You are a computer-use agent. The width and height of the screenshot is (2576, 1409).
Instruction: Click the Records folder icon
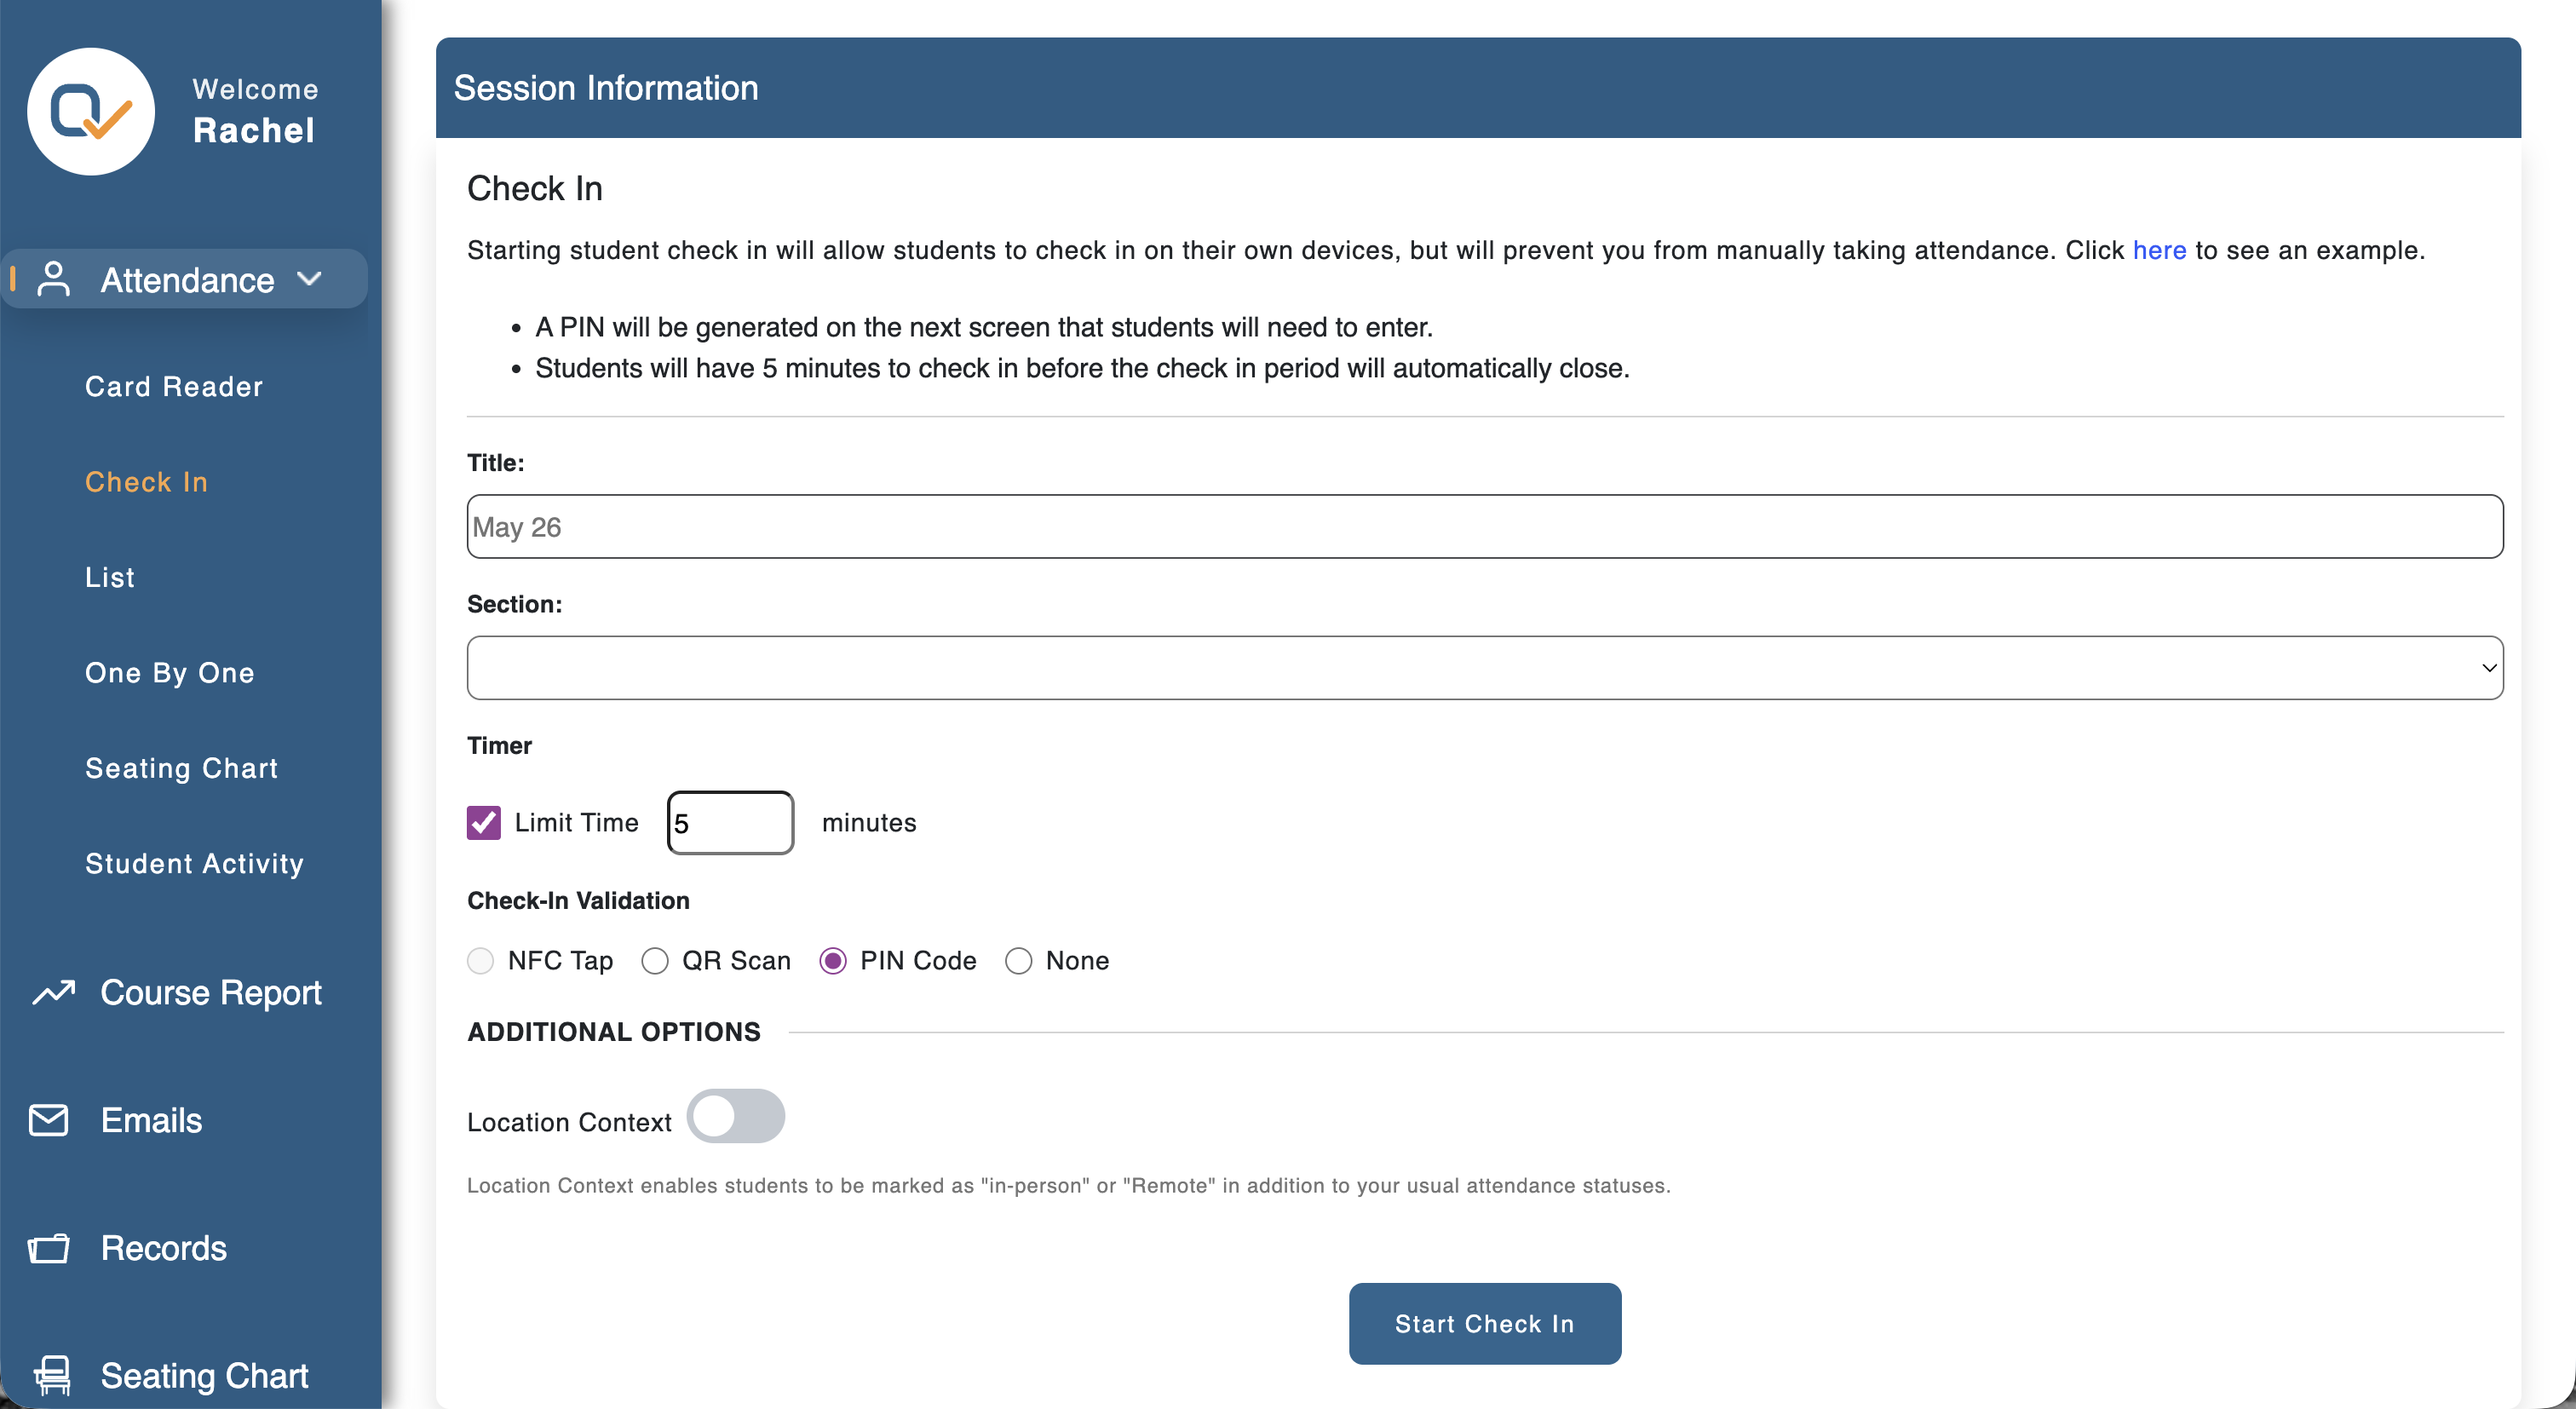point(49,1248)
